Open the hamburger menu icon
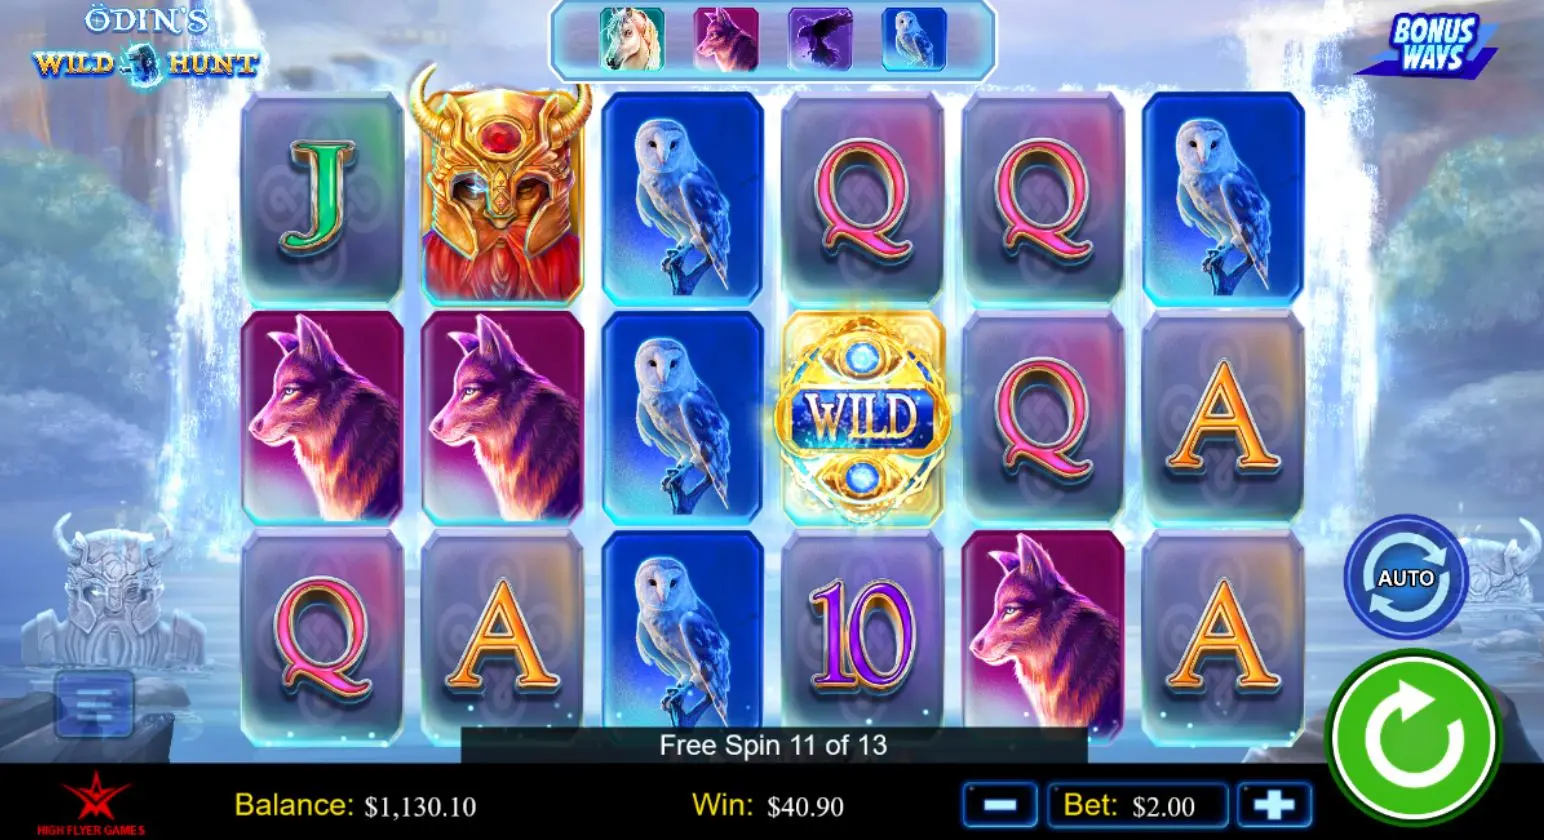 [94, 704]
